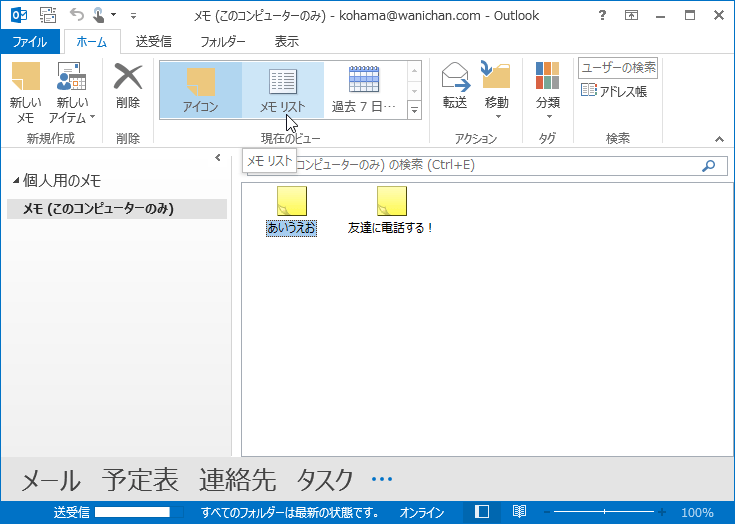The width and height of the screenshot is (735, 524).
Task: Go to メール in navigation bar
Action: 51,480
